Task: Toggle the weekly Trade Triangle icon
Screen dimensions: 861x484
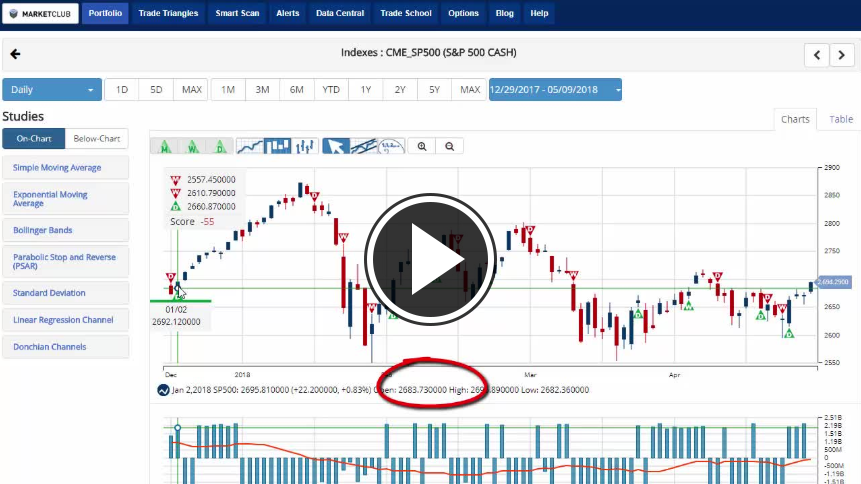Action: [192, 146]
